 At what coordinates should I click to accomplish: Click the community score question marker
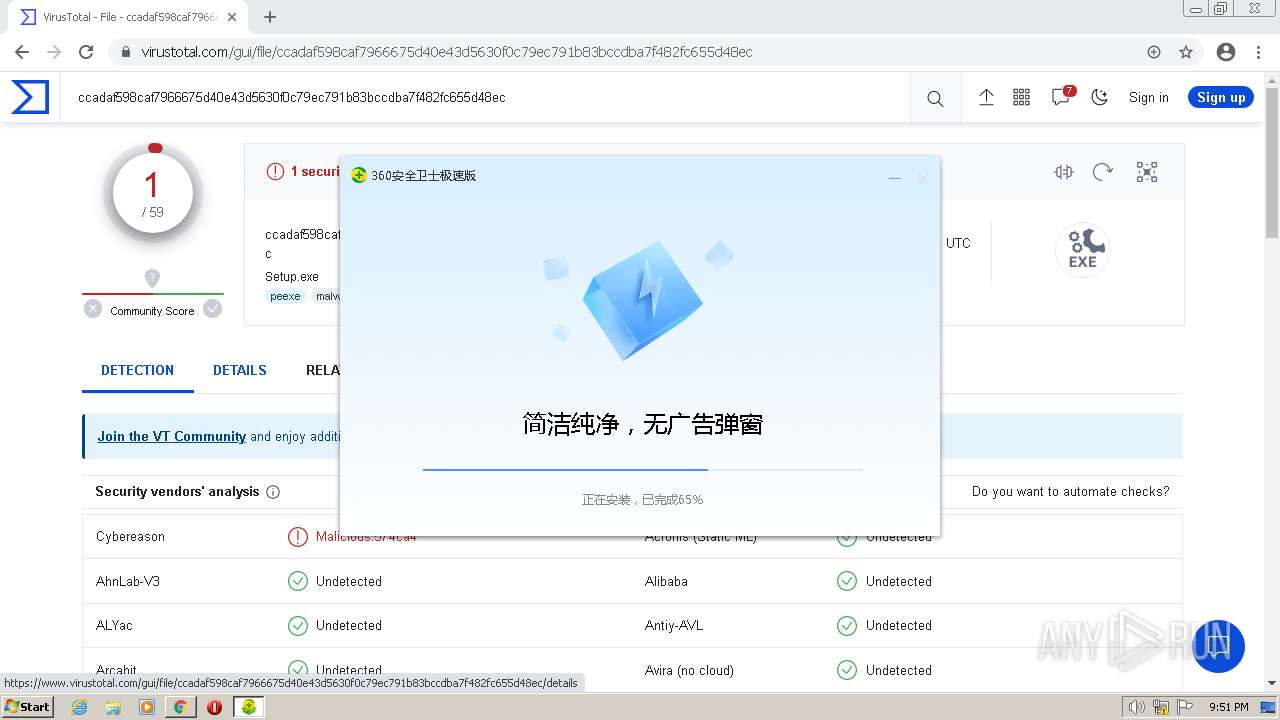(152, 278)
